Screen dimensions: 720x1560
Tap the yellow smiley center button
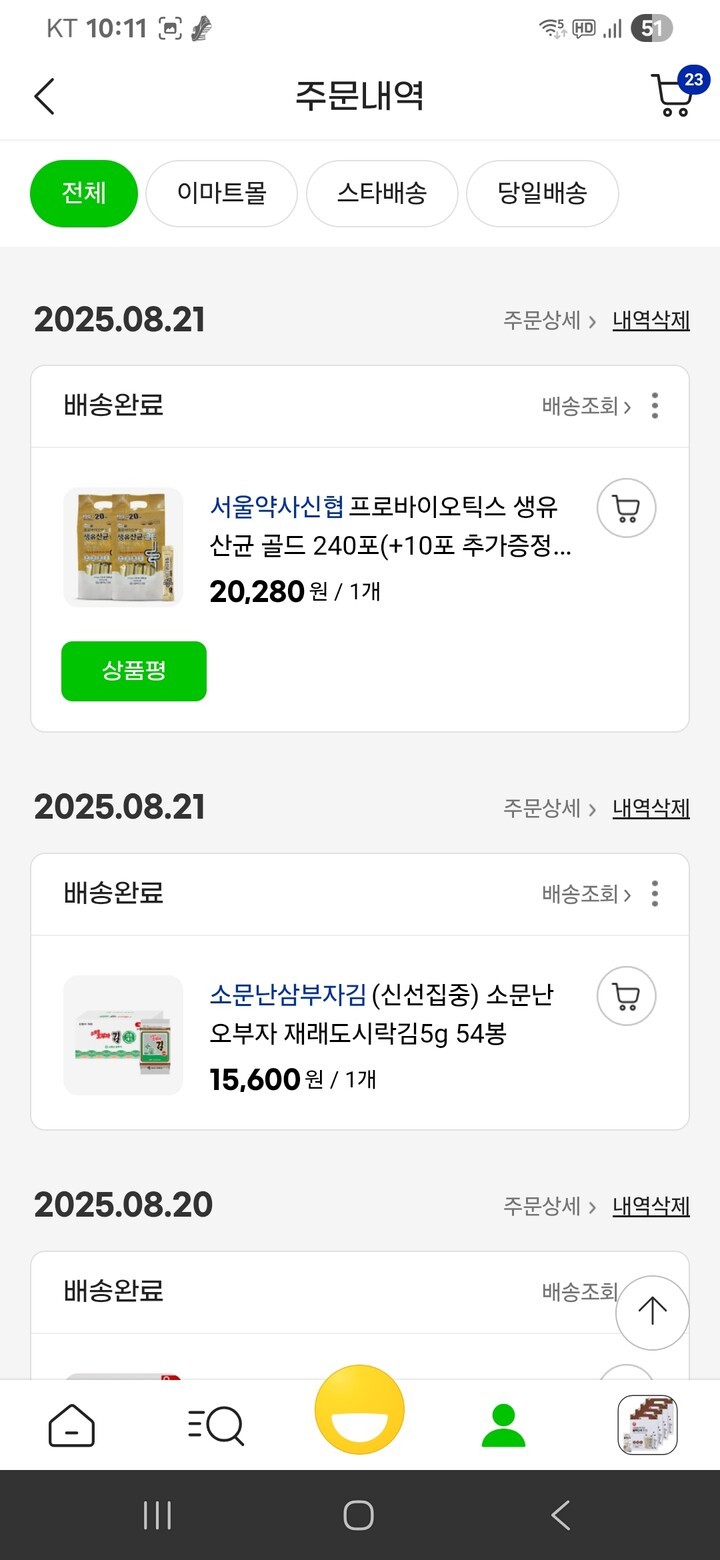click(x=360, y=1411)
